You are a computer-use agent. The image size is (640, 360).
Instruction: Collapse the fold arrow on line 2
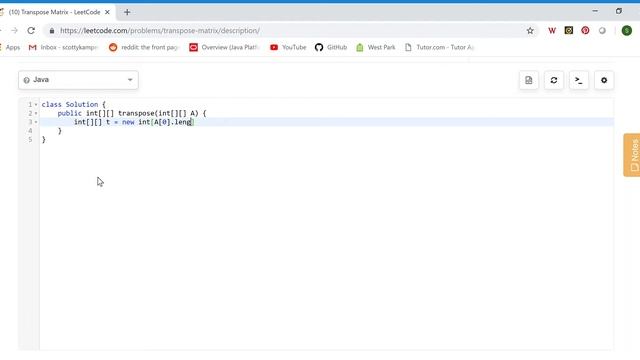click(x=36, y=113)
